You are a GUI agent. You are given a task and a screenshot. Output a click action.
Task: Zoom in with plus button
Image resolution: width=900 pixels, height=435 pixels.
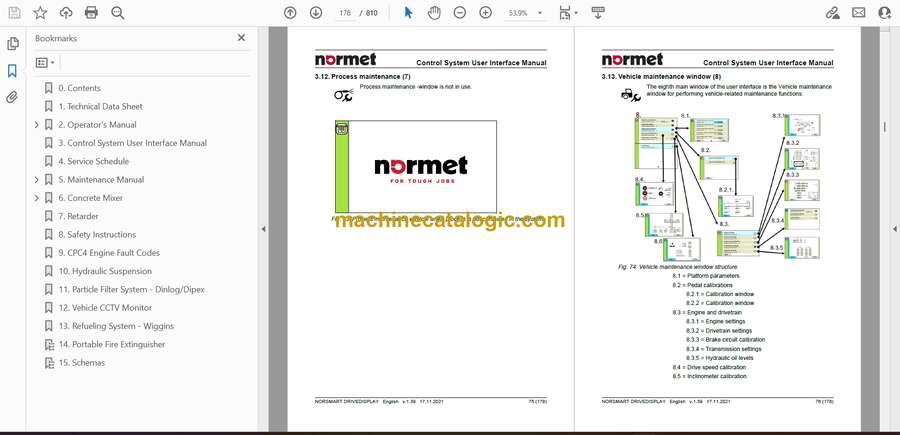click(x=486, y=13)
